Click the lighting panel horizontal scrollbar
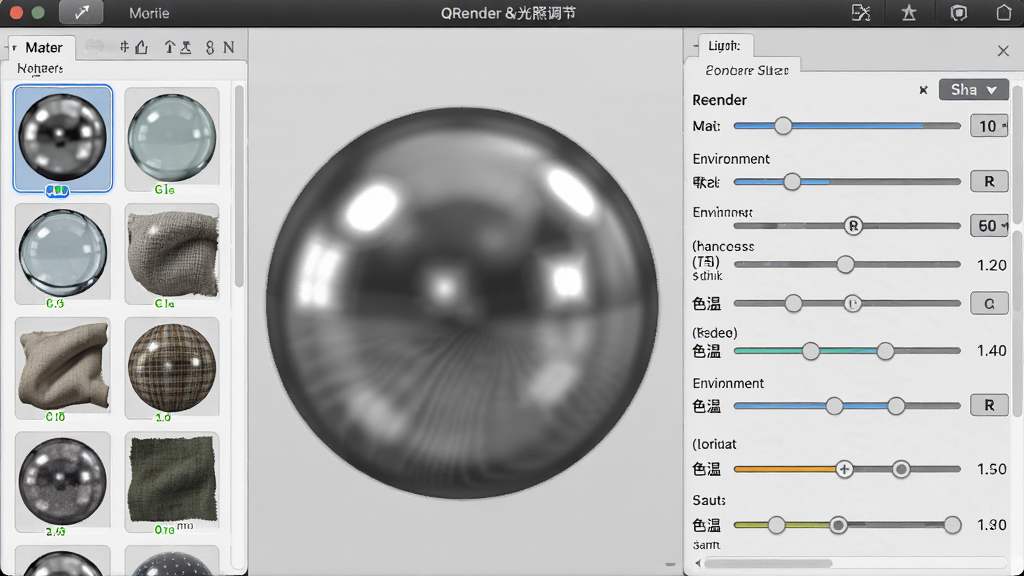 coord(769,563)
